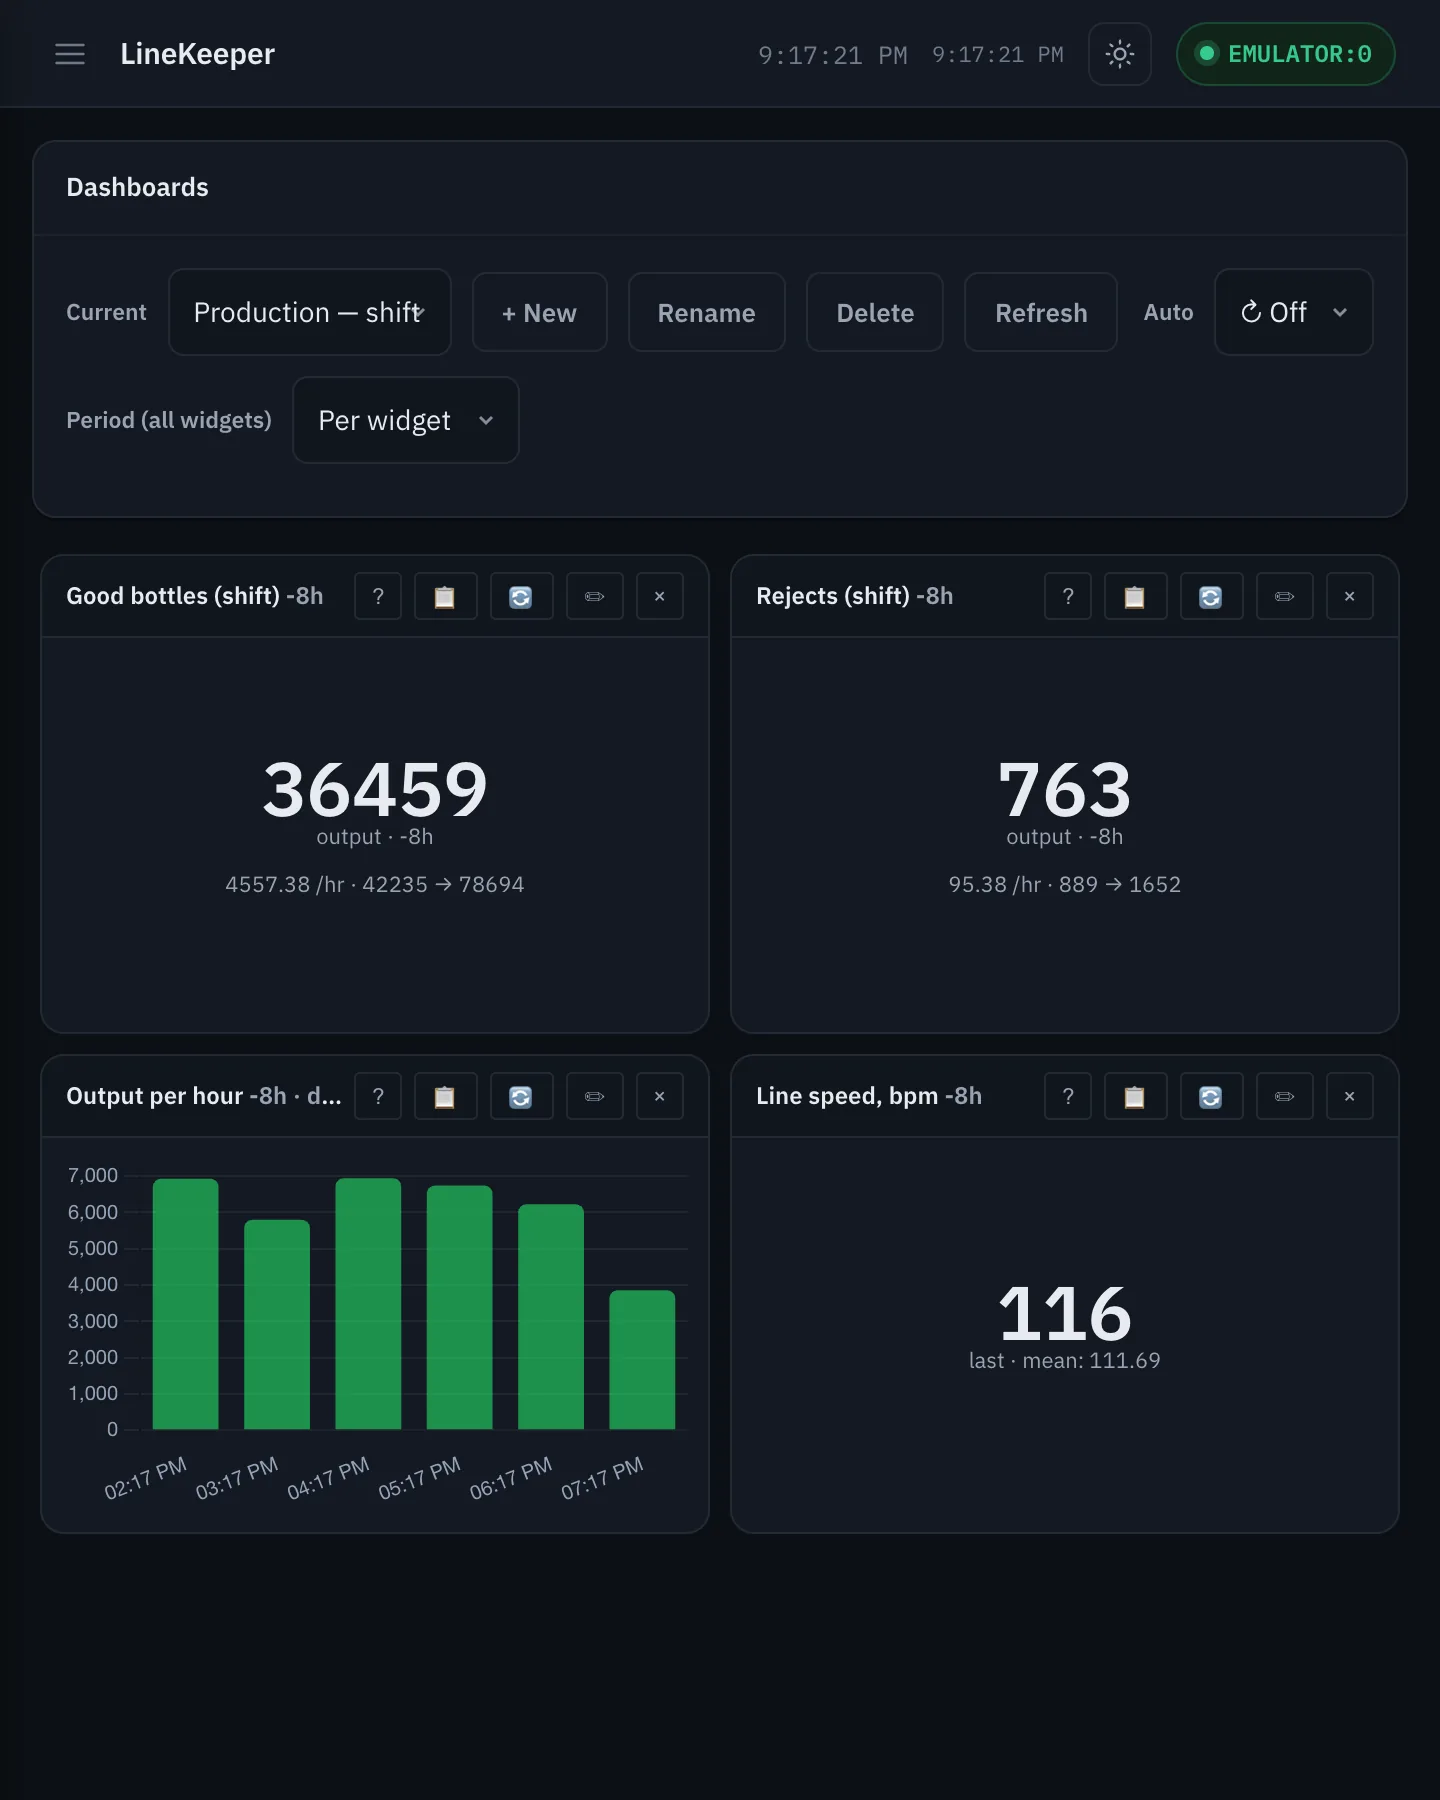The height and width of the screenshot is (1800, 1440).
Task: Edit the Output per hour widget
Action: [595, 1096]
